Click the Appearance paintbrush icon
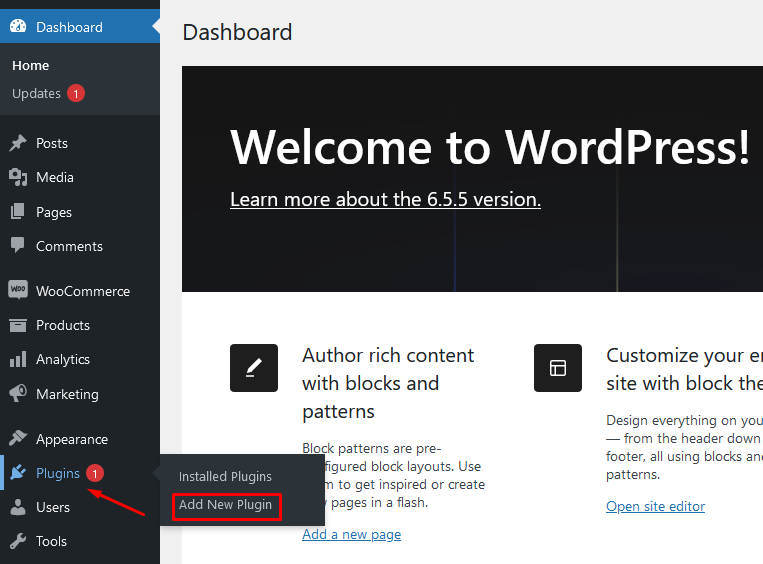The width and height of the screenshot is (763, 564). [18, 439]
